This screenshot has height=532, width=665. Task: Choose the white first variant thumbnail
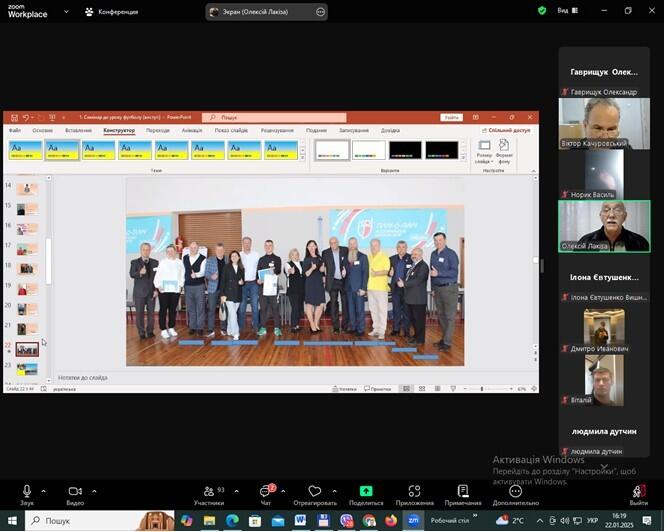pos(332,150)
